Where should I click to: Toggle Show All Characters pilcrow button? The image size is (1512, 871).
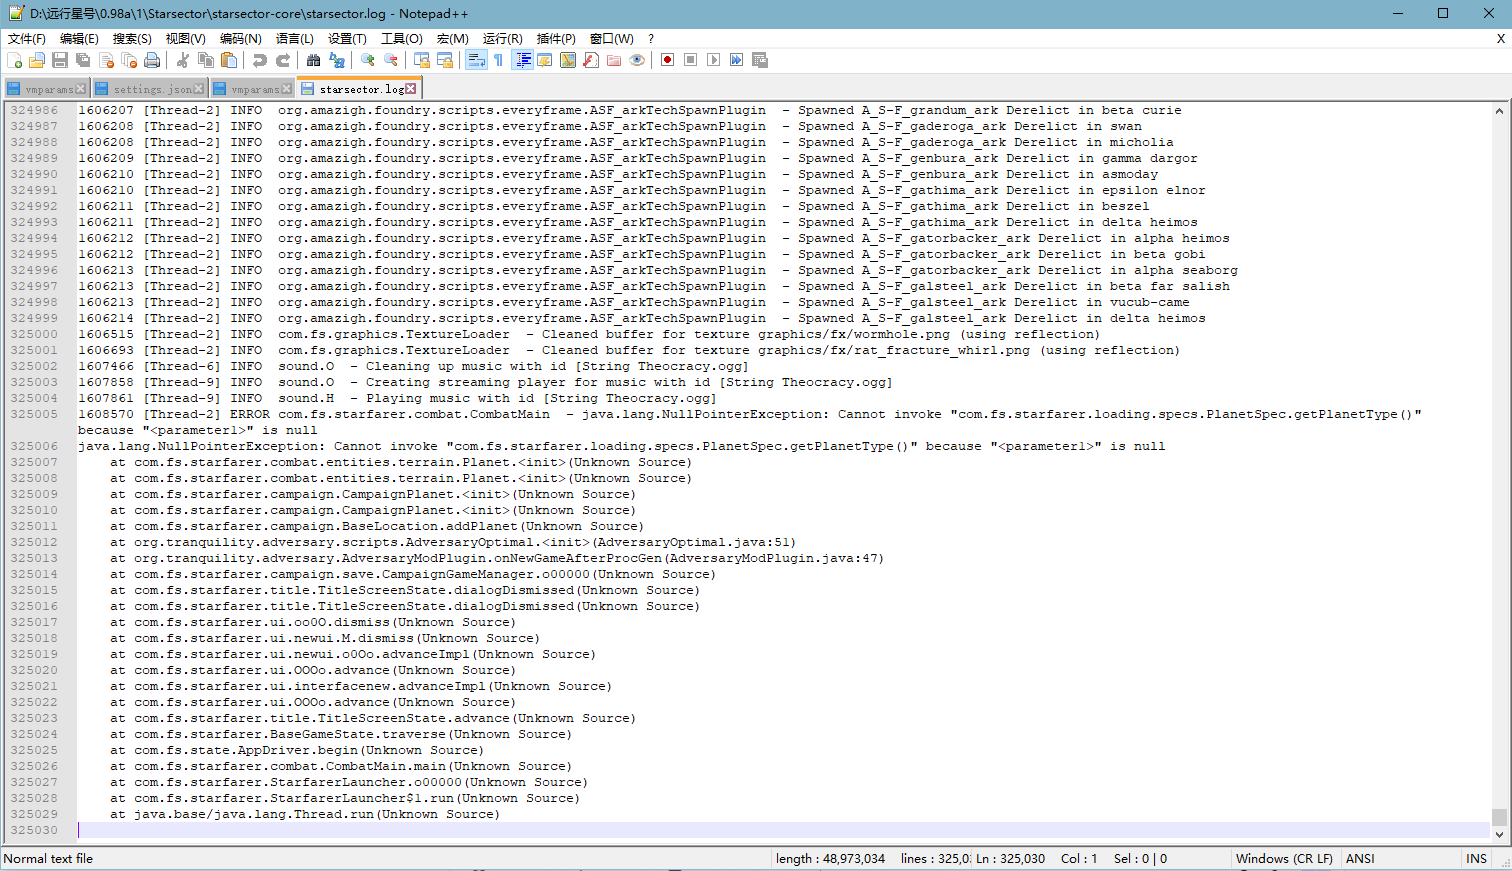tap(498, 60)
